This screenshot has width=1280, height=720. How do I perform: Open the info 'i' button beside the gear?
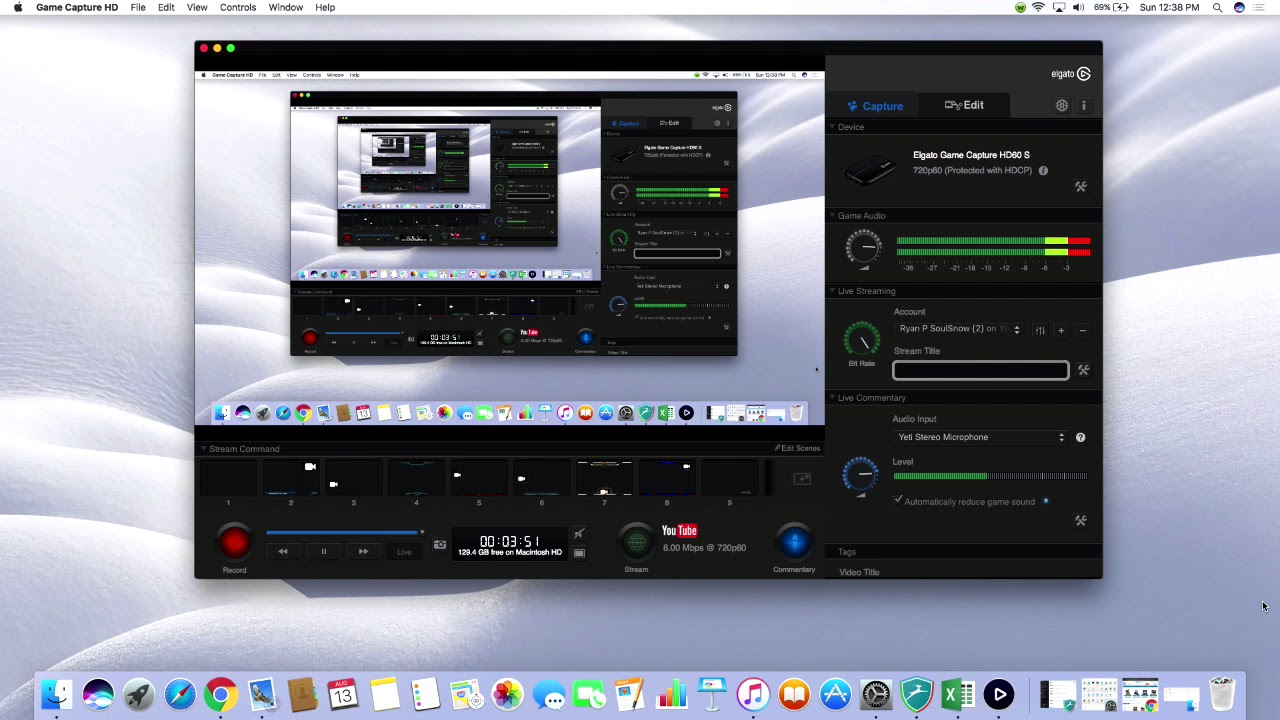pos(1083,105)
